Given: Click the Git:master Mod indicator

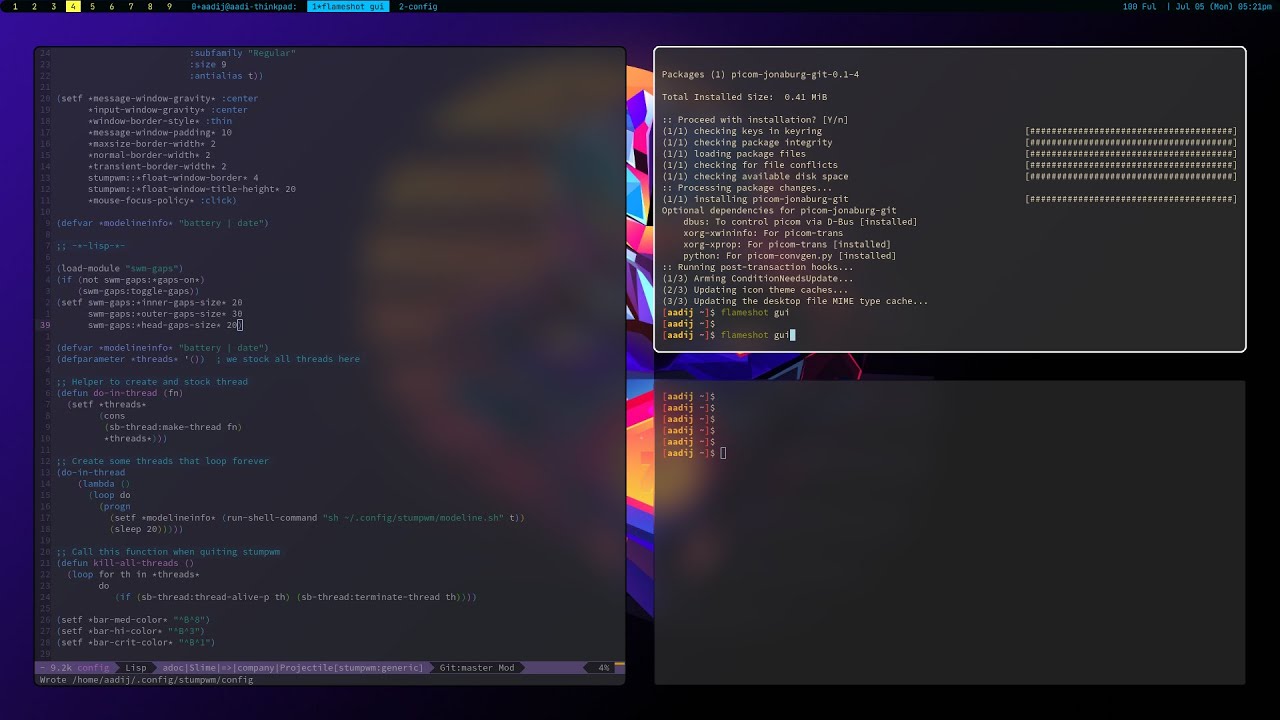Looking at the screenshot, I should (476, 667).
